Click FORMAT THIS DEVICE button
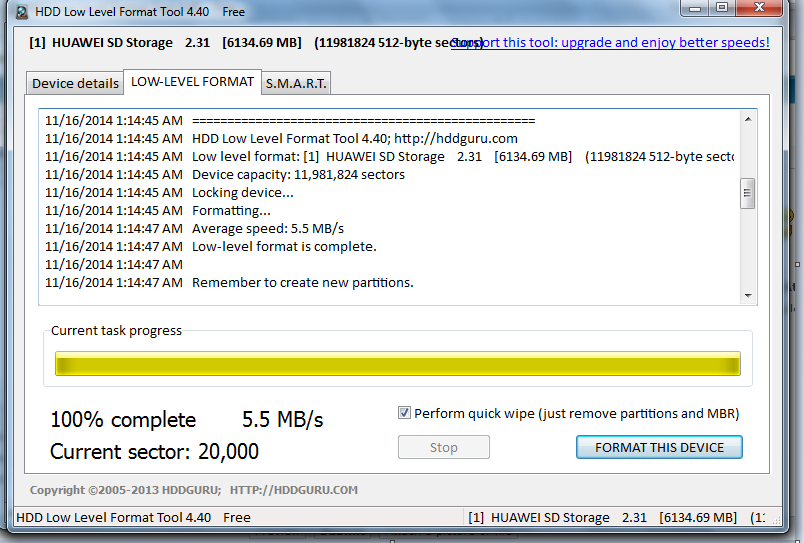 click(x=659, y=447)
